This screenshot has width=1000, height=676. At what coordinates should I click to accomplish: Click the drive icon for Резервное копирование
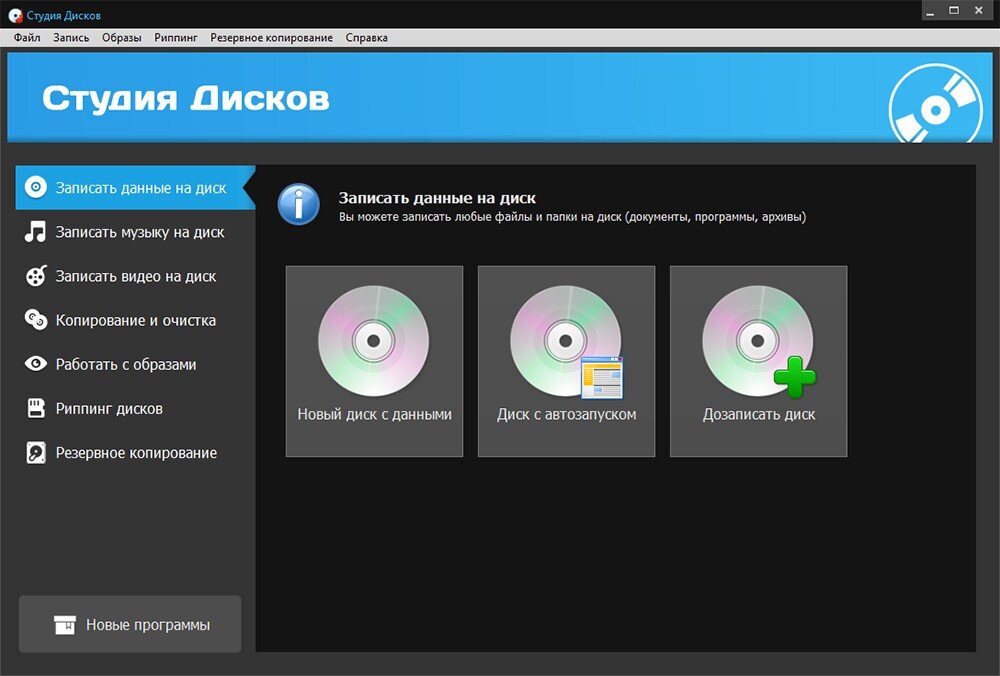(36, 452)
